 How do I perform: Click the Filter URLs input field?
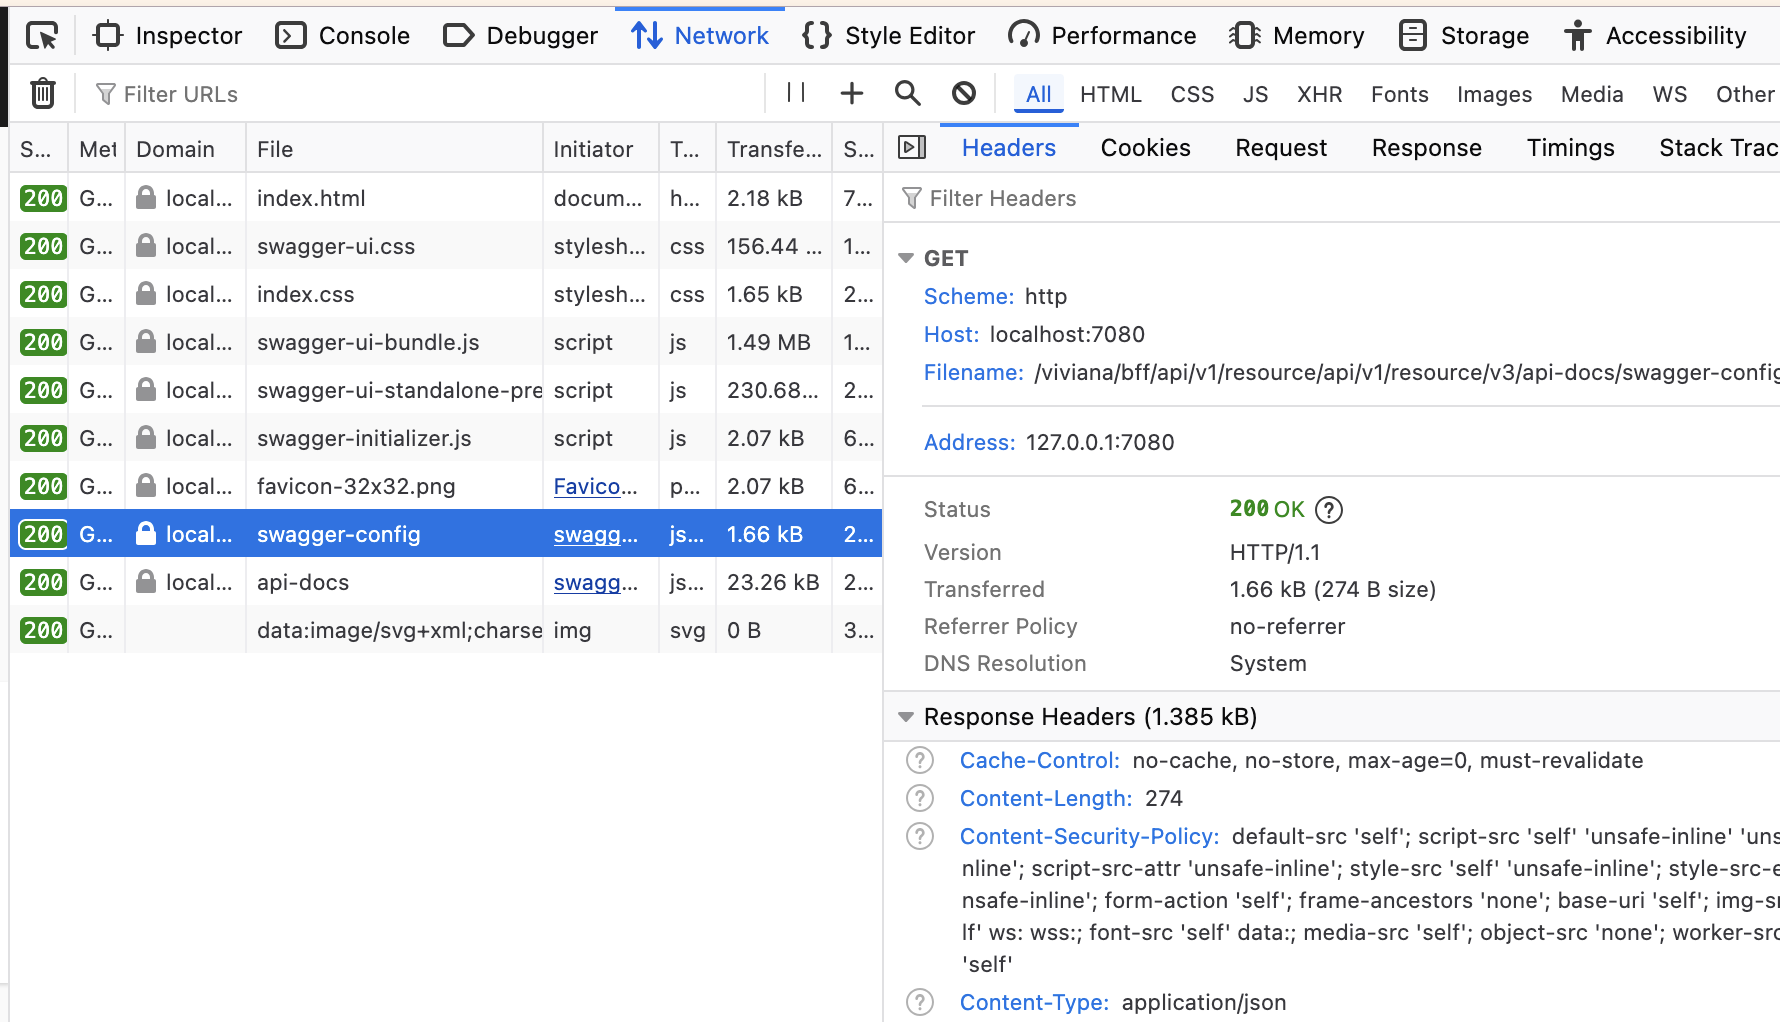click(425, 94)
